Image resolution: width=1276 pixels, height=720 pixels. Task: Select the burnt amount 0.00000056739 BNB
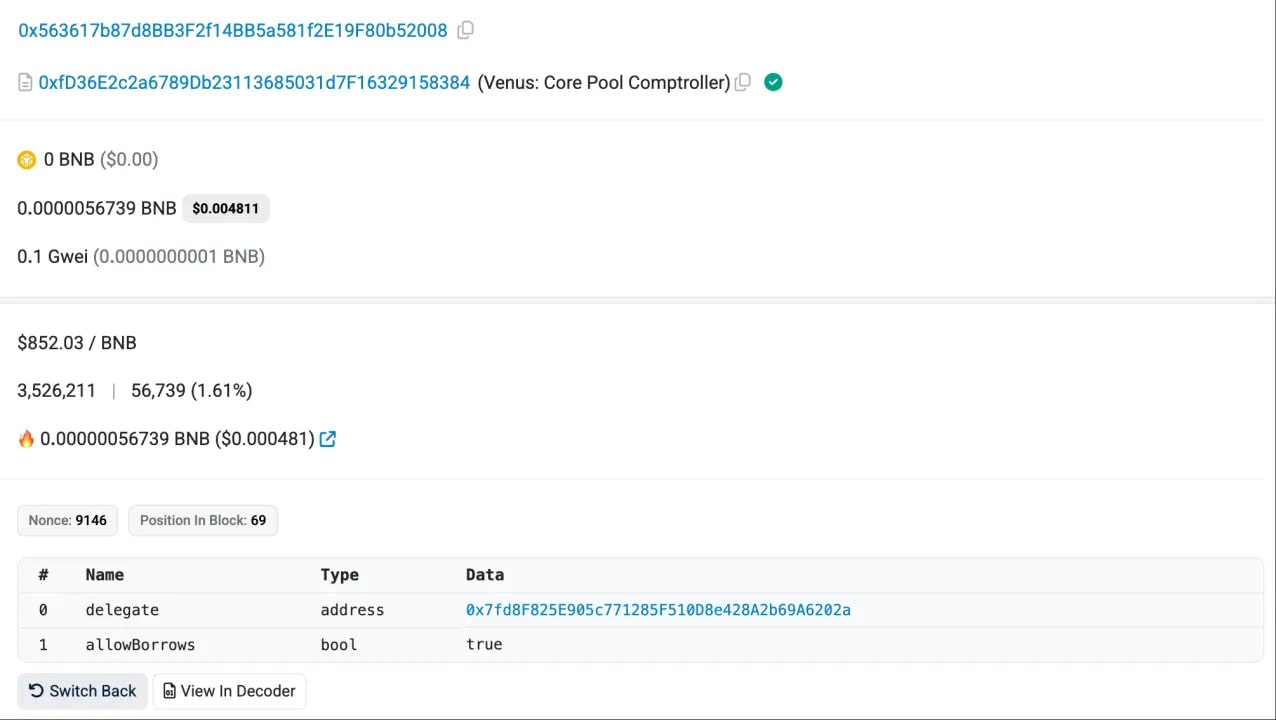tap(125, 439)
